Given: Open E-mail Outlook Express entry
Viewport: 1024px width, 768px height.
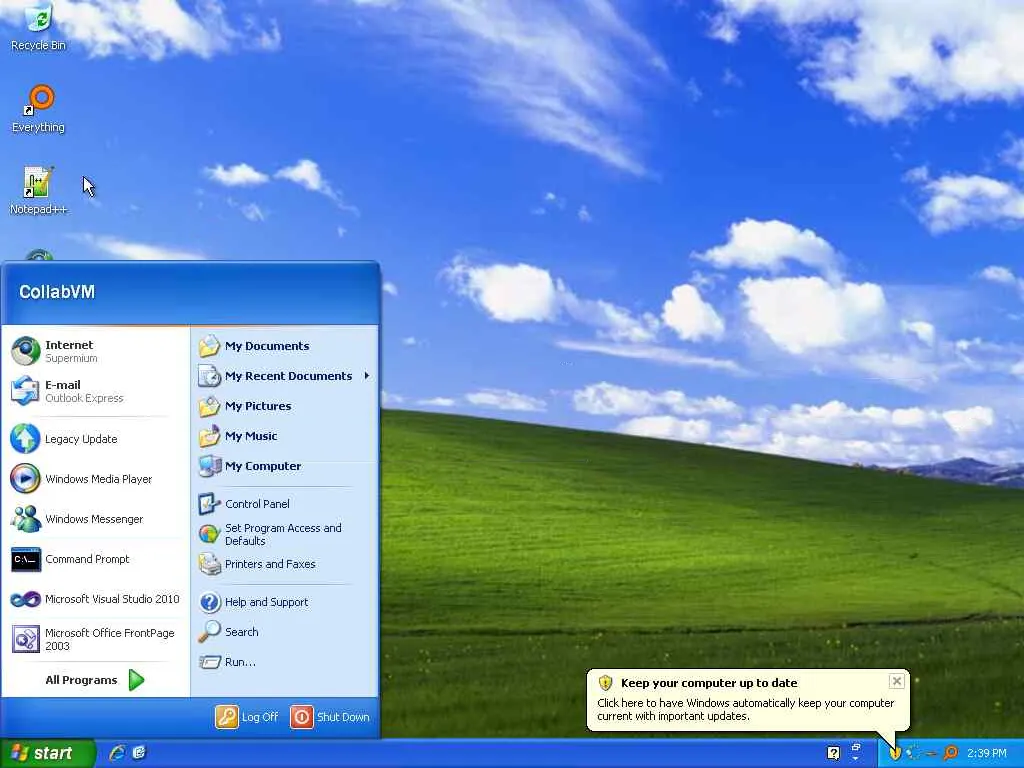Looking at the screenshot, I should point(95,391).
